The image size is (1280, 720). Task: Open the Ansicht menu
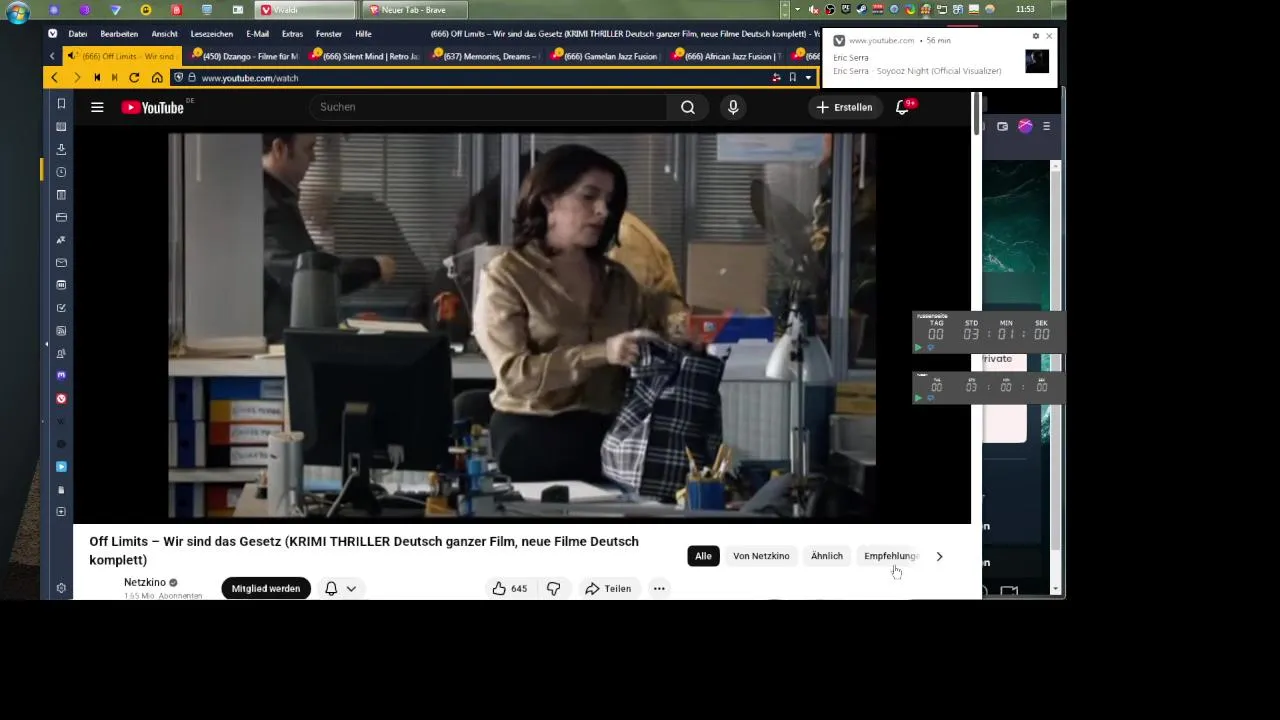(165, 34)
